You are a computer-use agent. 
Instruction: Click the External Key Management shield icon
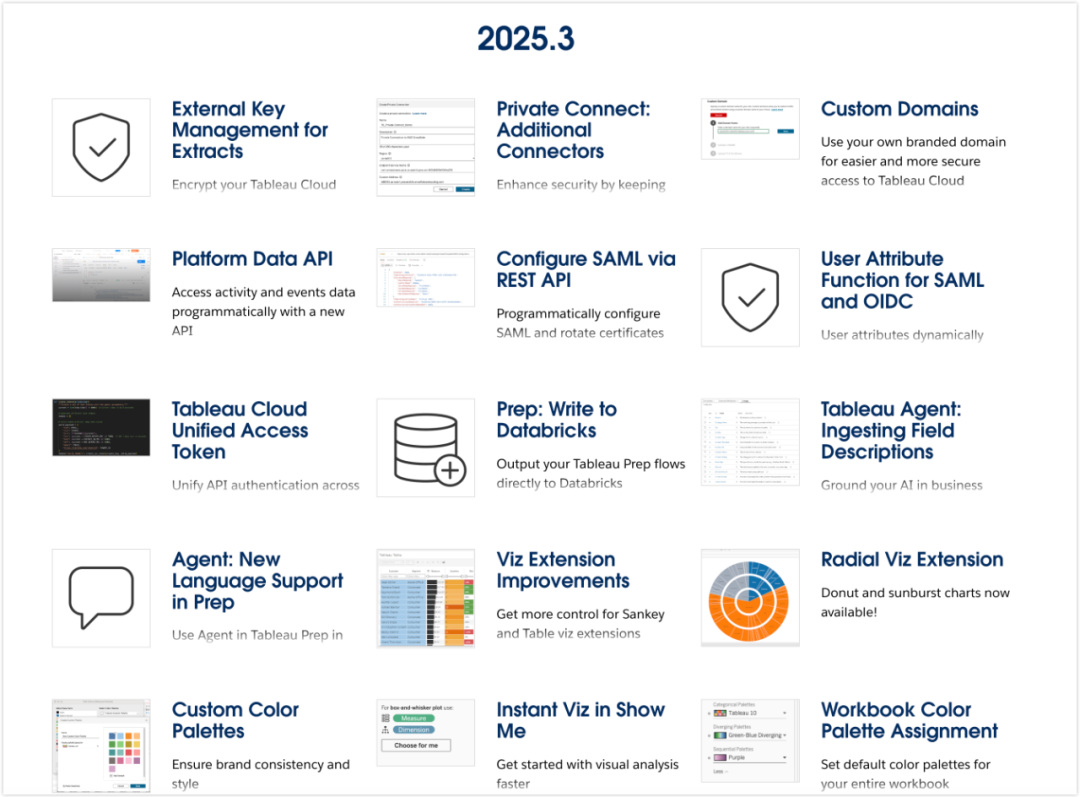point(101,147)
